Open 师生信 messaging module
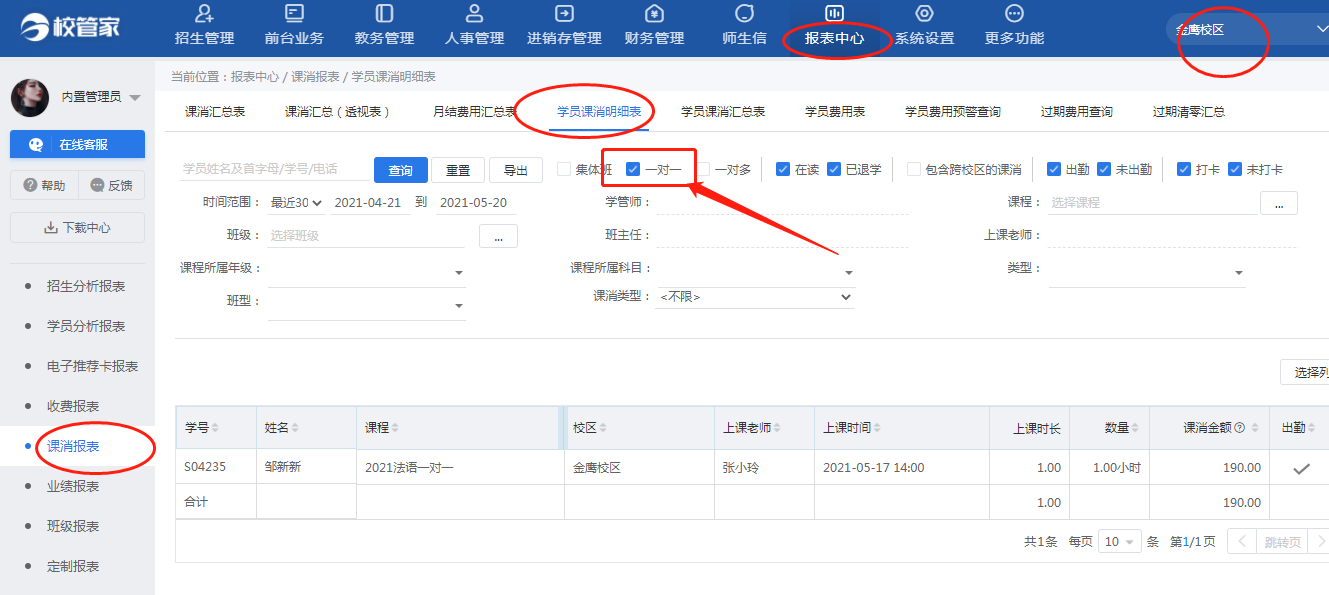 [x=744, y=26]
